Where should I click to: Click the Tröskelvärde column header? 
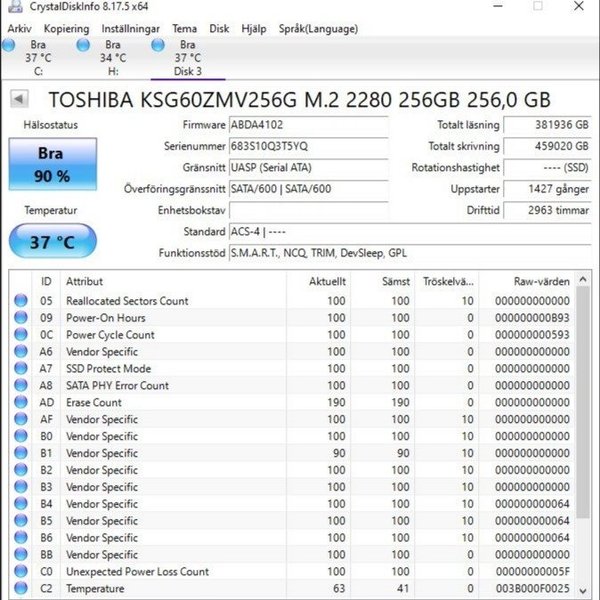coord(447,282)
